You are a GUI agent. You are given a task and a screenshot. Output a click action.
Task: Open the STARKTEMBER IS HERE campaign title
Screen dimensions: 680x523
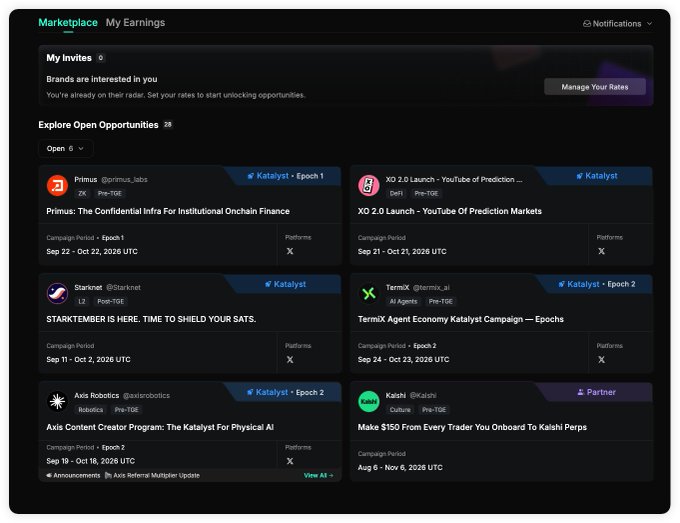[151, 319]
